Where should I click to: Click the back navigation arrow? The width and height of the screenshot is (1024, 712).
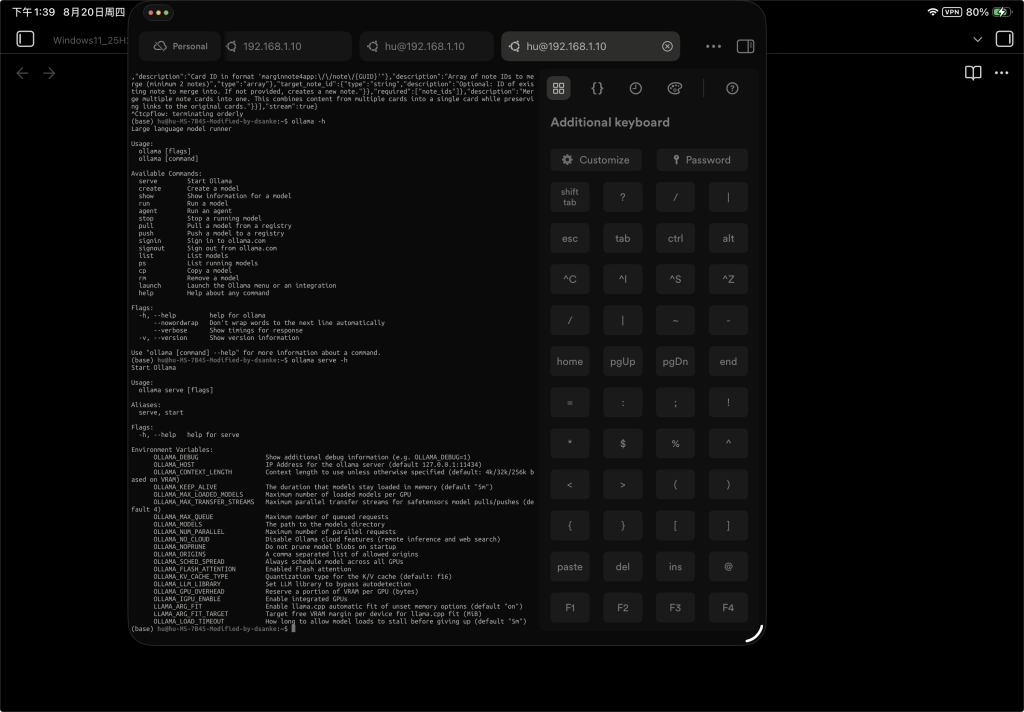click(22, 73)
